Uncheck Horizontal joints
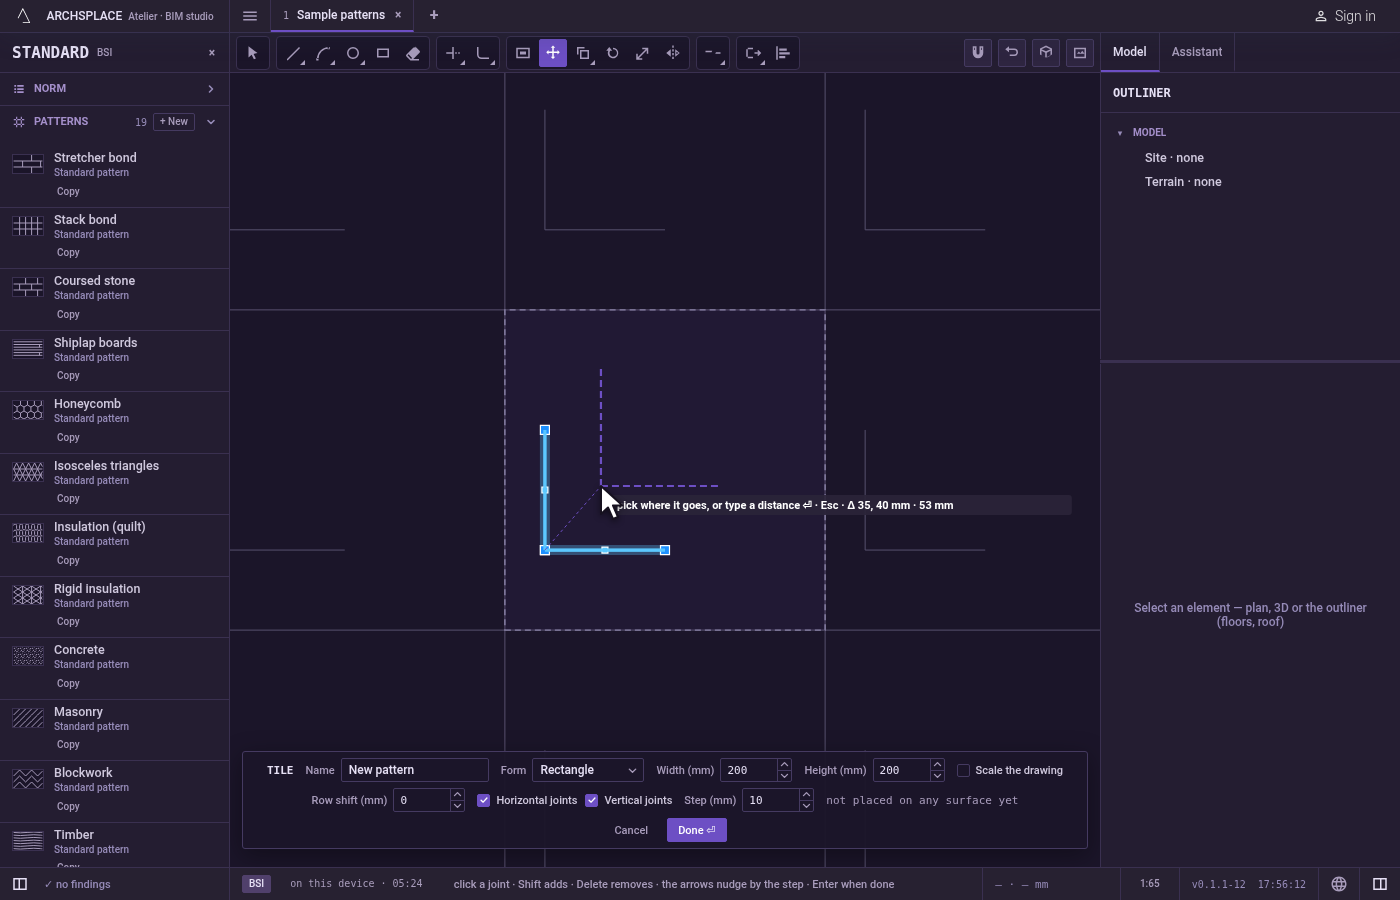The image size is (1400, 900). 484,800
